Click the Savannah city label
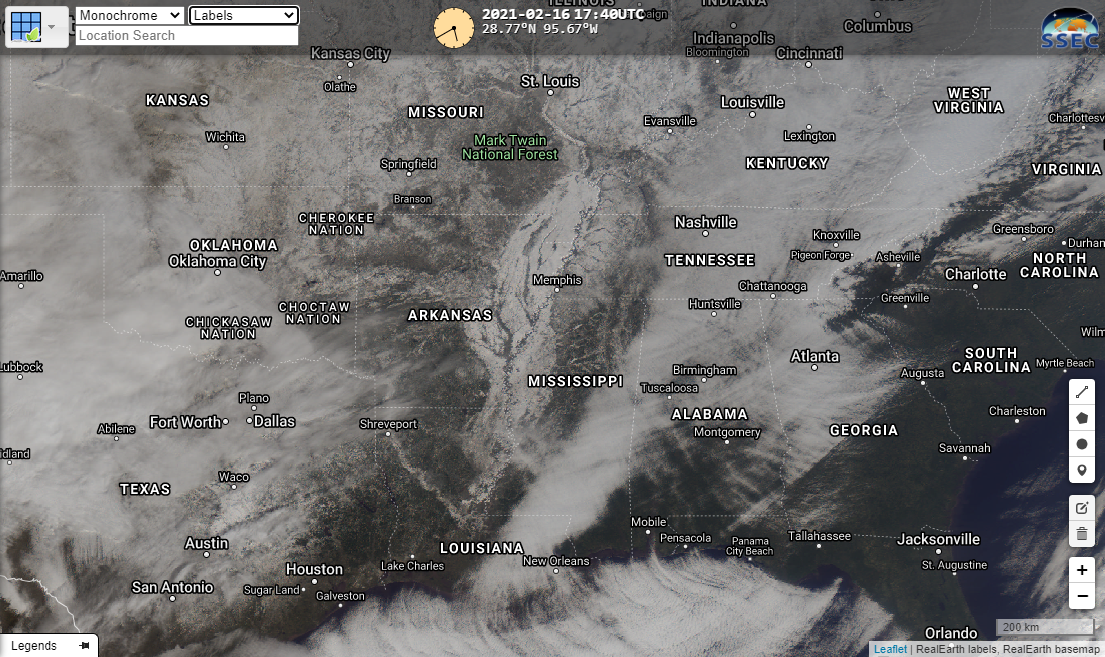Image resolution: width=1105 pixels, height=657 pixels. tap(965, 448)
